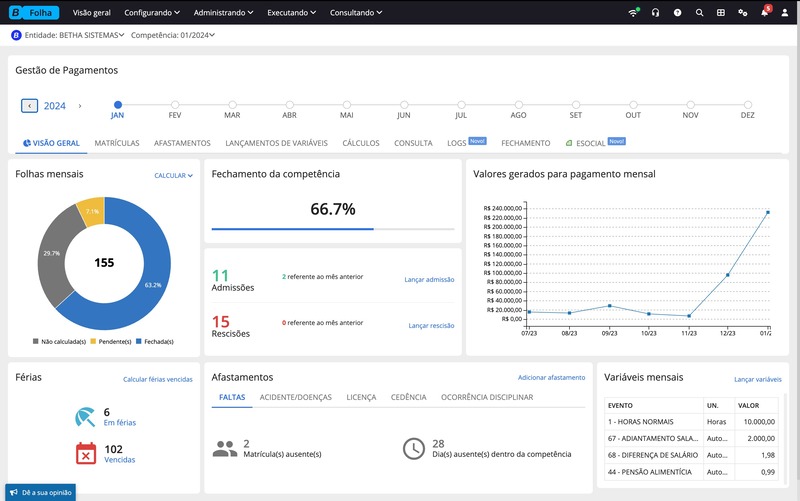Click the headset support icon
The height and width of the screenshot is (501, 800).
pos(655,13)
